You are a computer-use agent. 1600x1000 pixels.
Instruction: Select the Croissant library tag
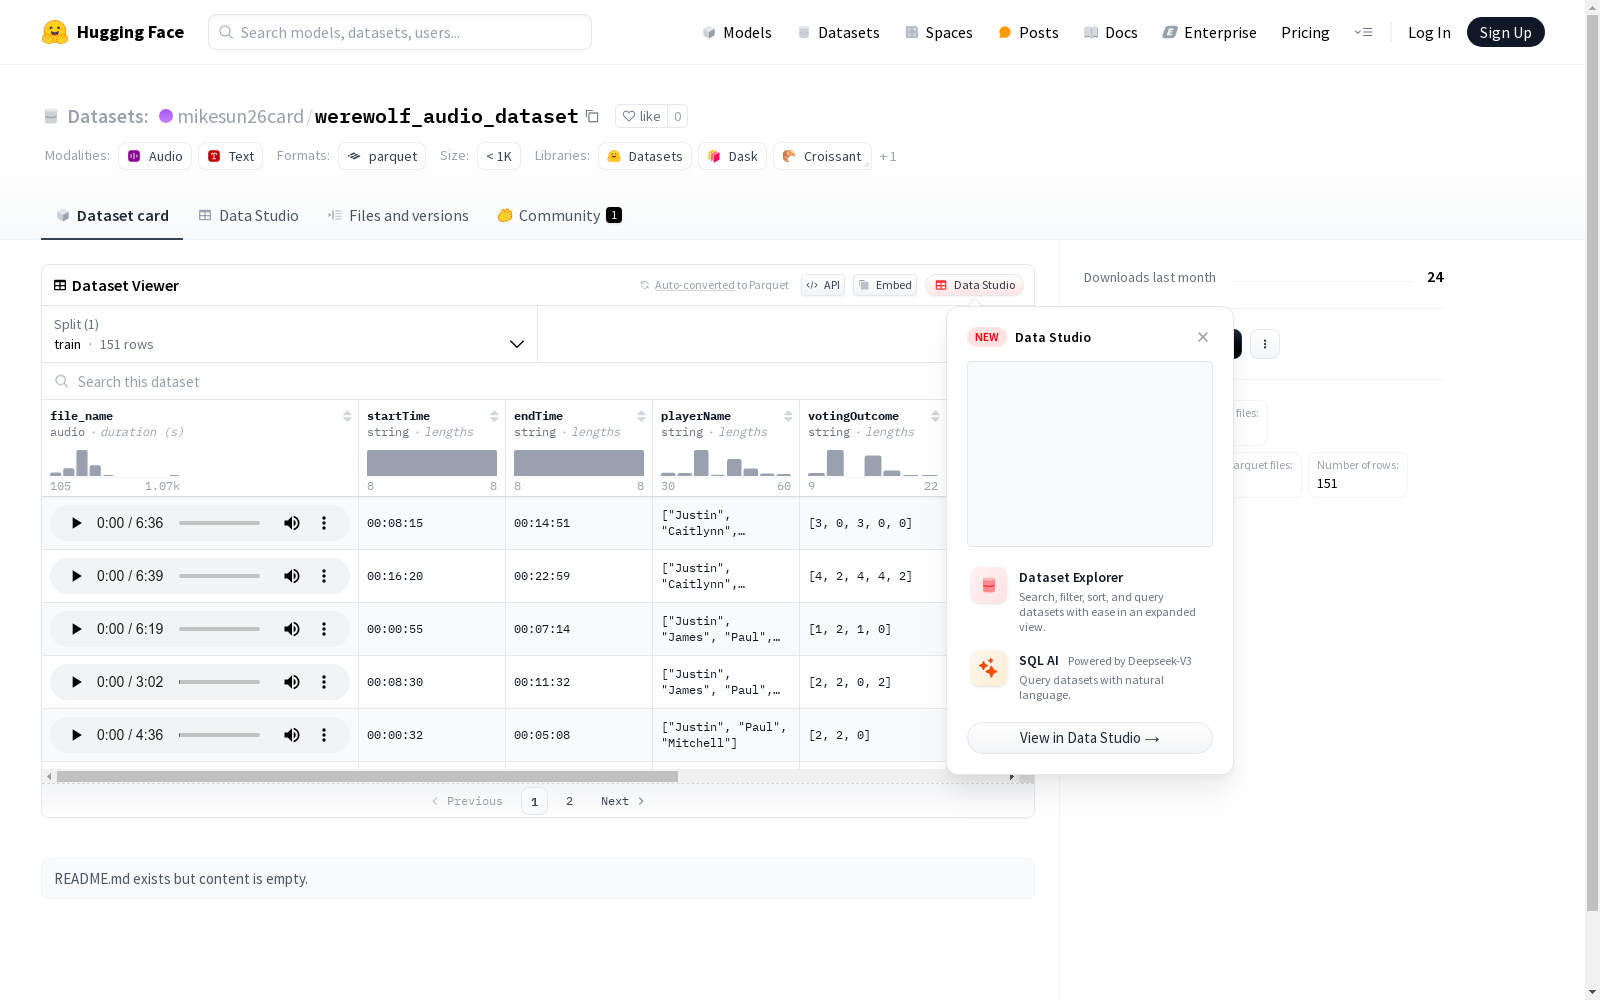822,156
